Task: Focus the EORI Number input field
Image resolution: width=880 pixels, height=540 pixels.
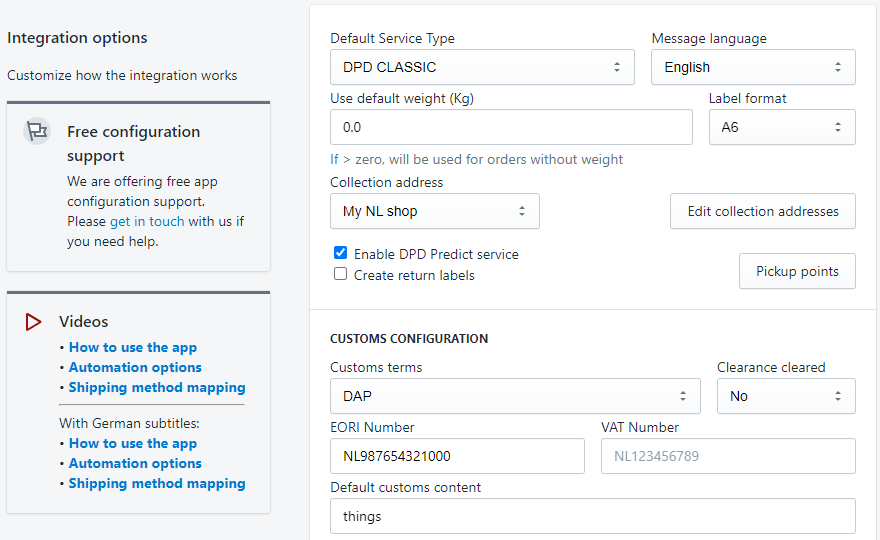Action: pyautogui.click(x=457, y=456)
